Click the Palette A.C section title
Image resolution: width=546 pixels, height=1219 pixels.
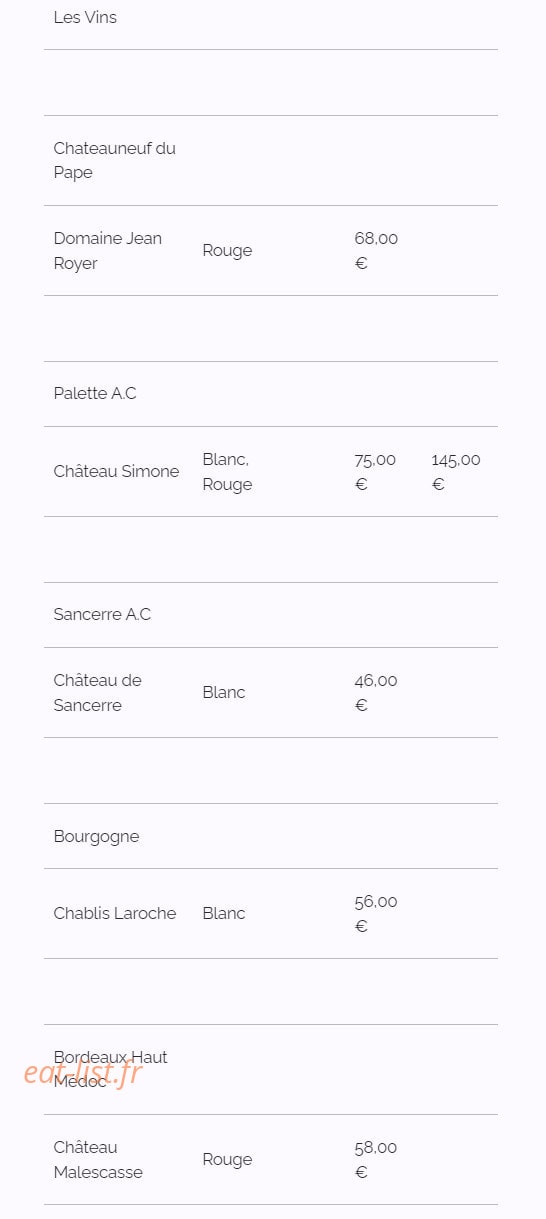click(x=95, y=393)
